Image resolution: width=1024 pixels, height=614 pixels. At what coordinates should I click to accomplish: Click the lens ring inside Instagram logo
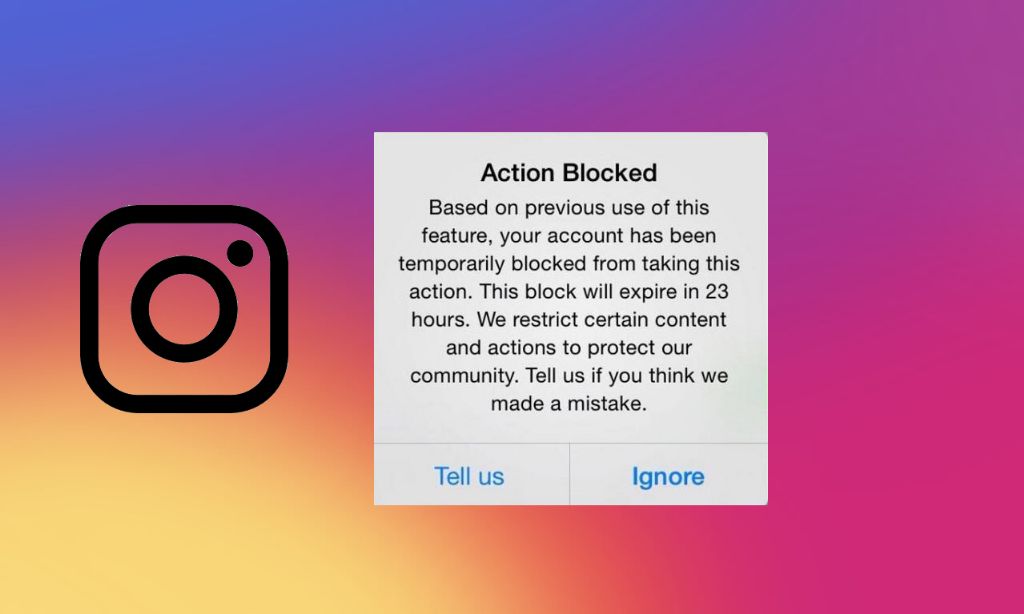184,308
